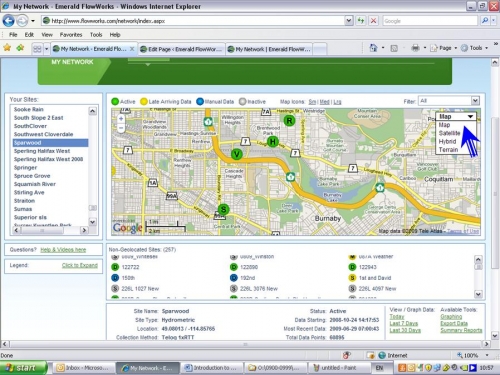Select Spruce Grove in Your Sites list

point(32,176)
